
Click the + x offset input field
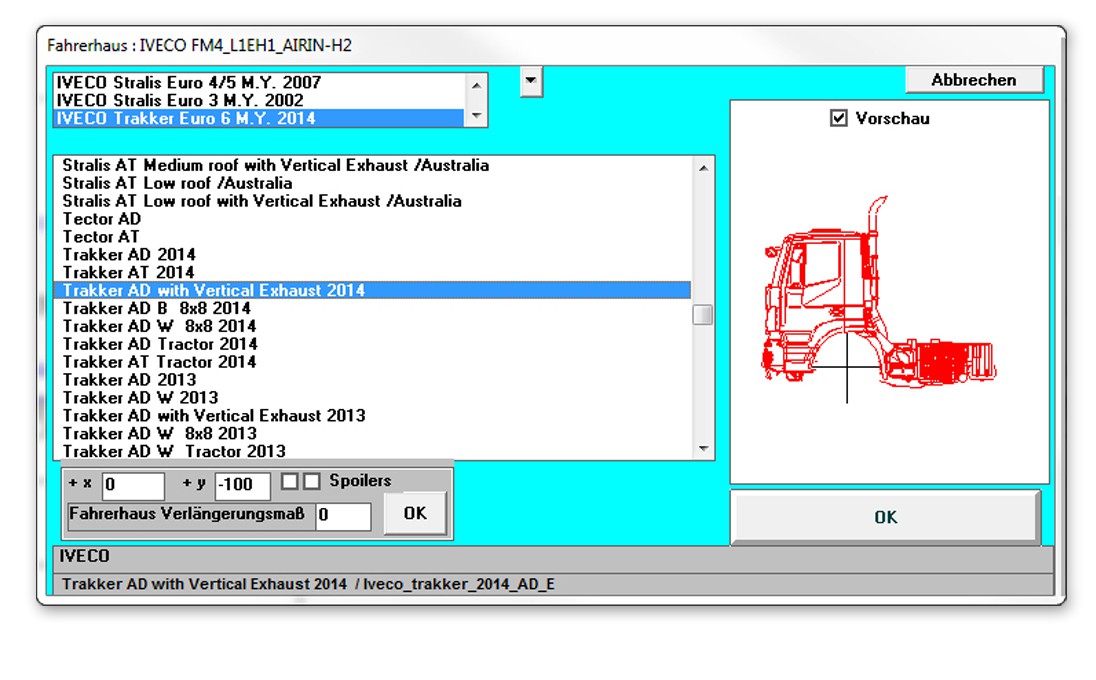(x=134, y=485)
